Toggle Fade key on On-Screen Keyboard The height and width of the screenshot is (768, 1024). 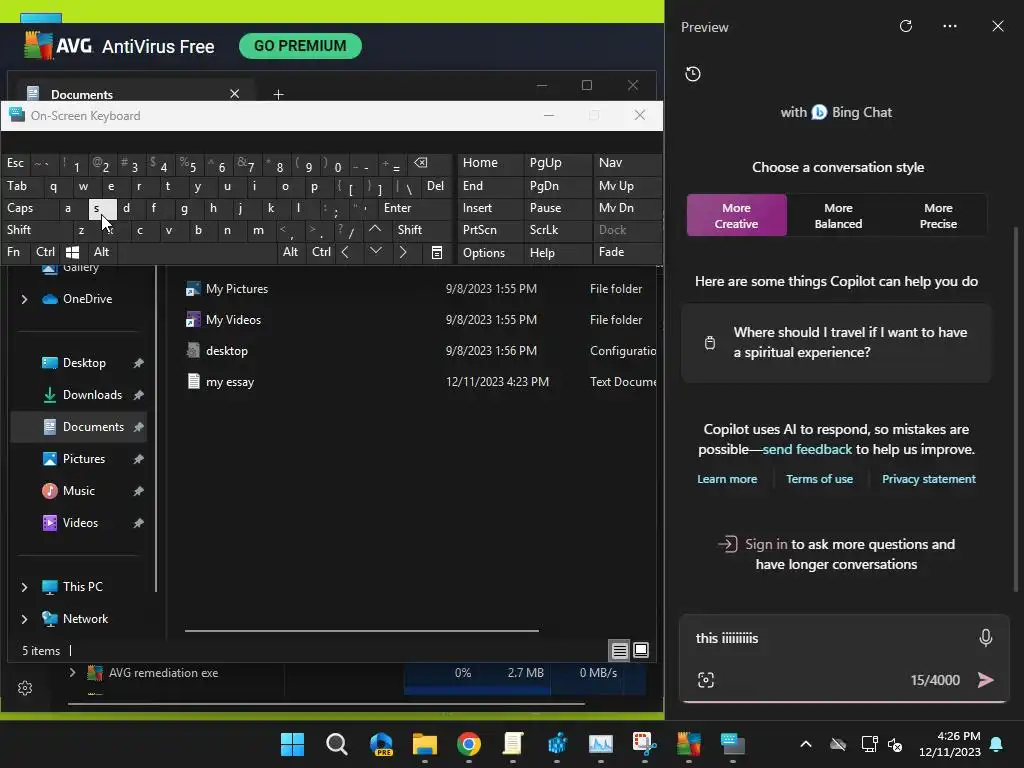626,252
